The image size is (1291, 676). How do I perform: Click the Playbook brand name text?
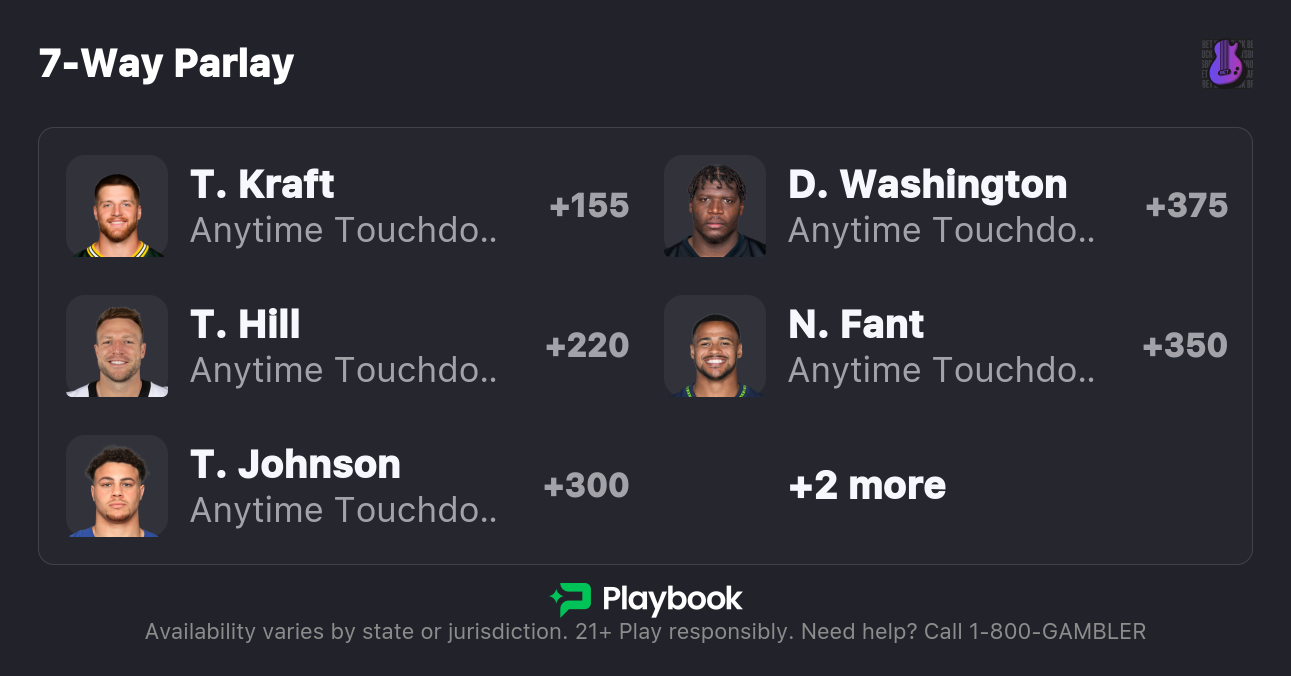(x=672, y=600)
